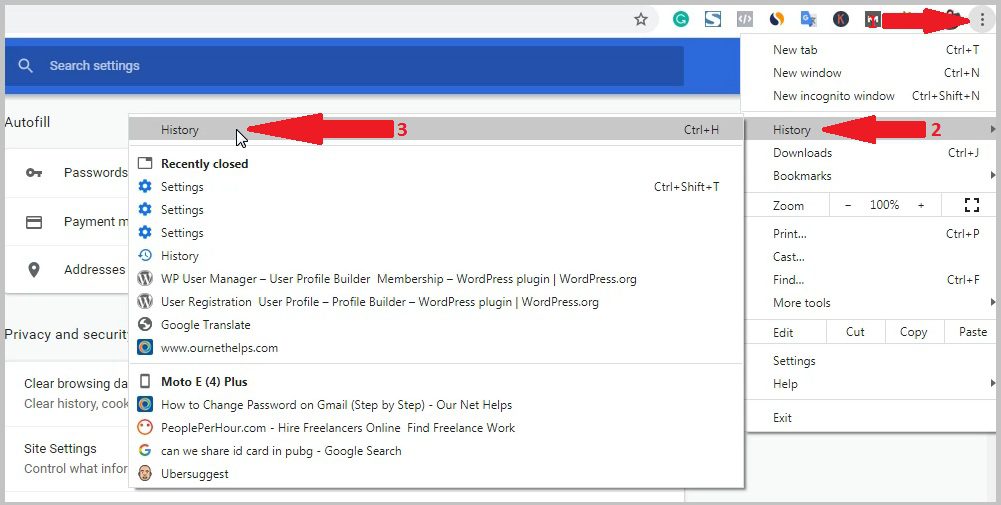Click the Cut button in Edit row

tap(855, 332)
